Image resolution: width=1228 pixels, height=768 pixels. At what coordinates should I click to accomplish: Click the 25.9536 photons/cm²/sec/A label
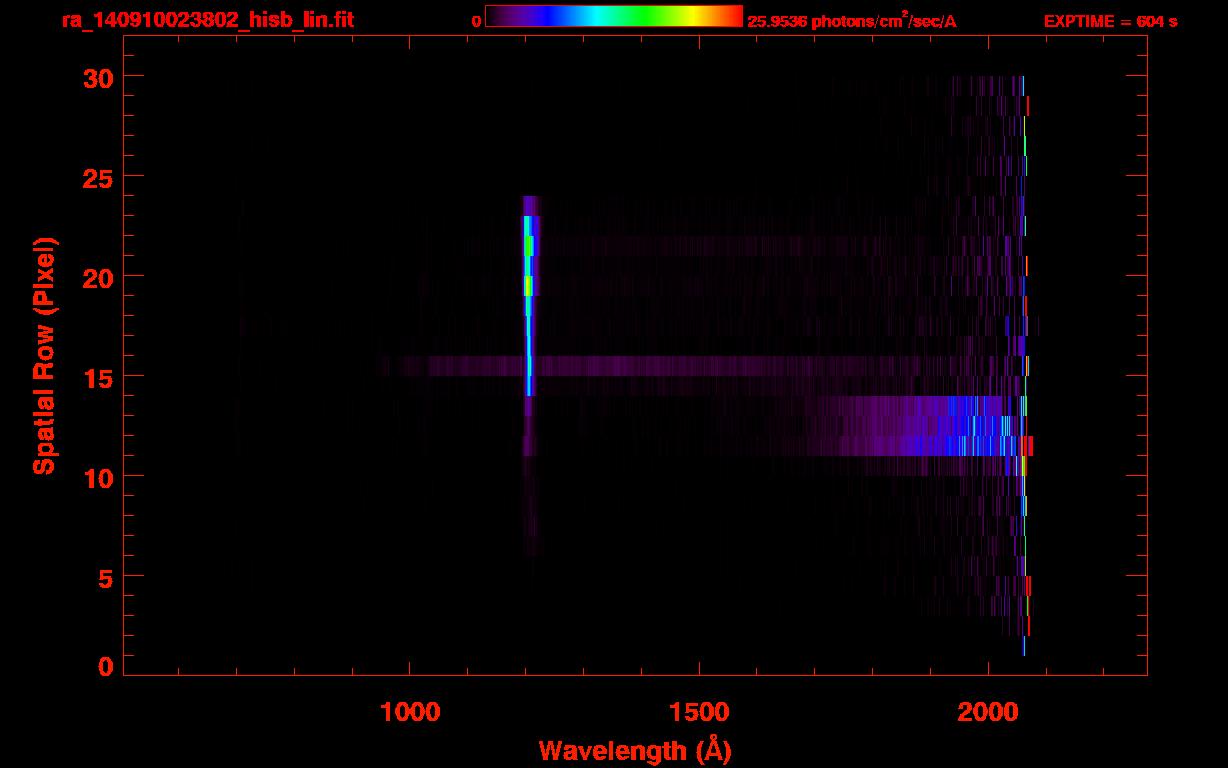click(852, 21)
